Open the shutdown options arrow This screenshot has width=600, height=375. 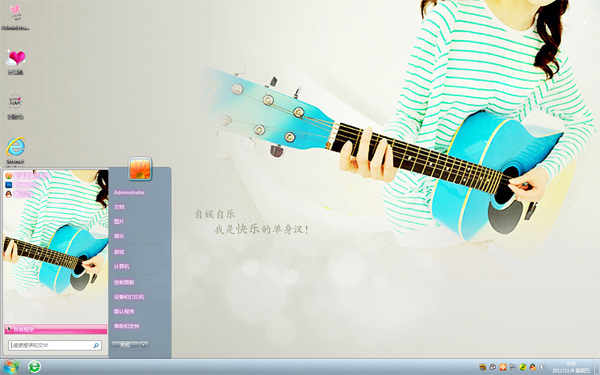point(144,345)
